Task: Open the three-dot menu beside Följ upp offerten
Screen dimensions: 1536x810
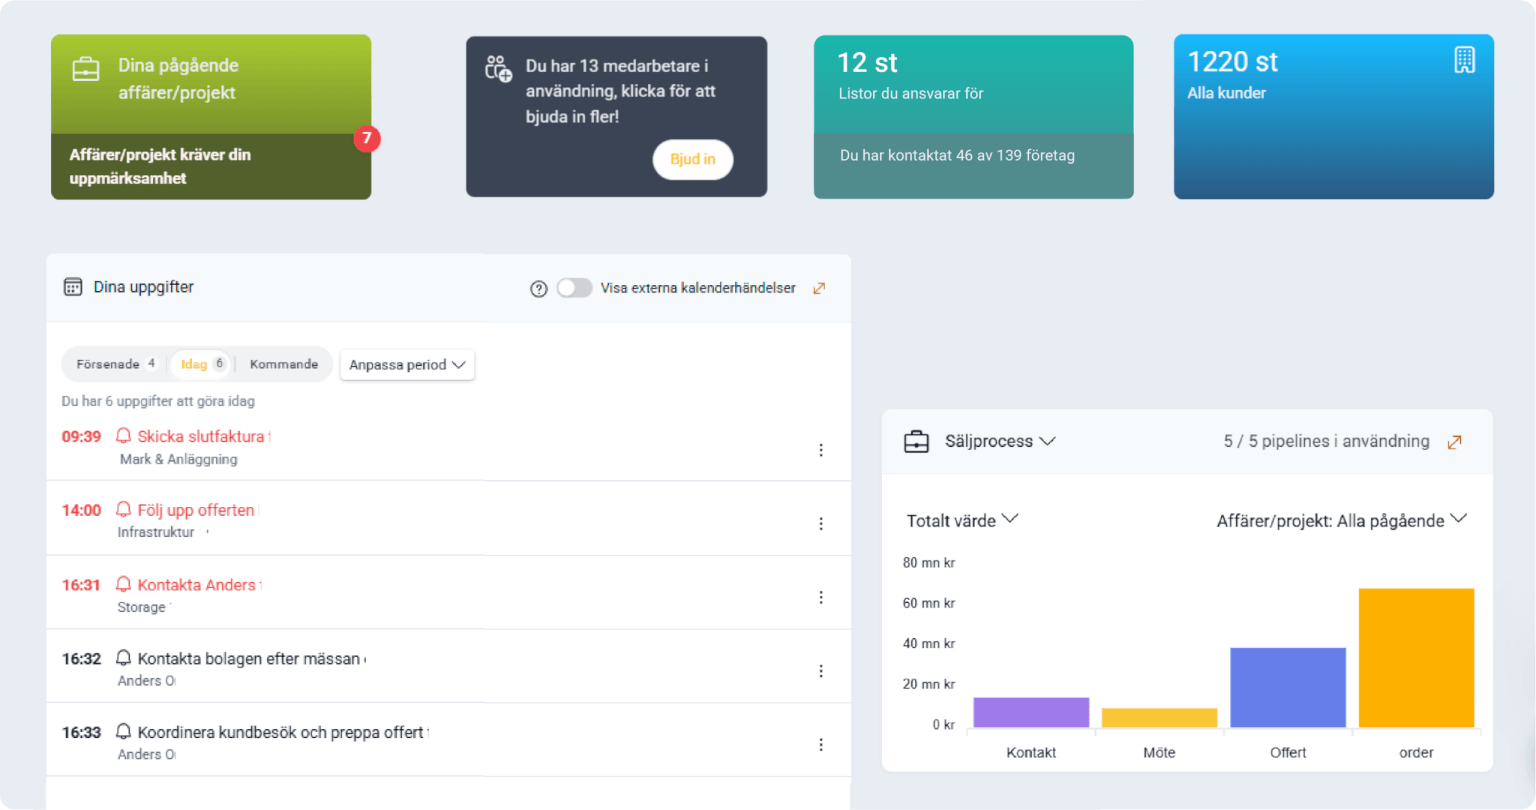Action: coord(821,523)
